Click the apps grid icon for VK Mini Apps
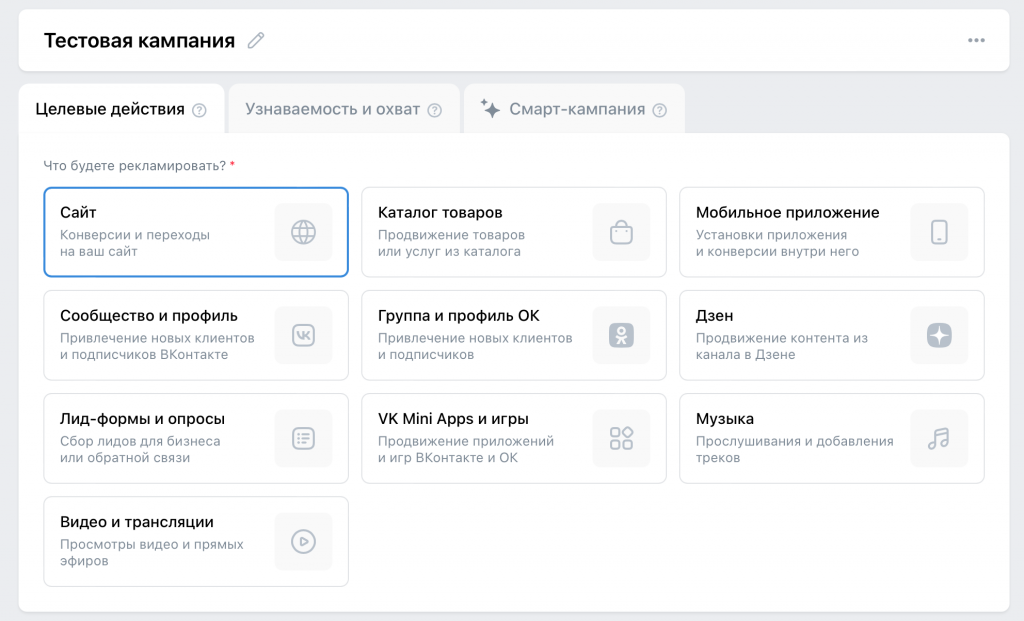Screen dimensions: 1024x621 [621, 439]
